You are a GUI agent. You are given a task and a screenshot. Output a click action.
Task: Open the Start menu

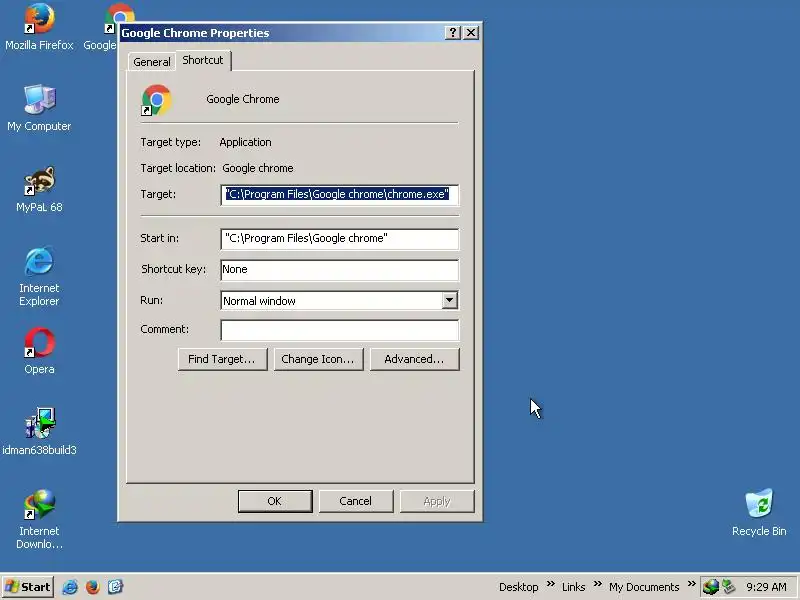pyautogui.click(x=28, y=587)
